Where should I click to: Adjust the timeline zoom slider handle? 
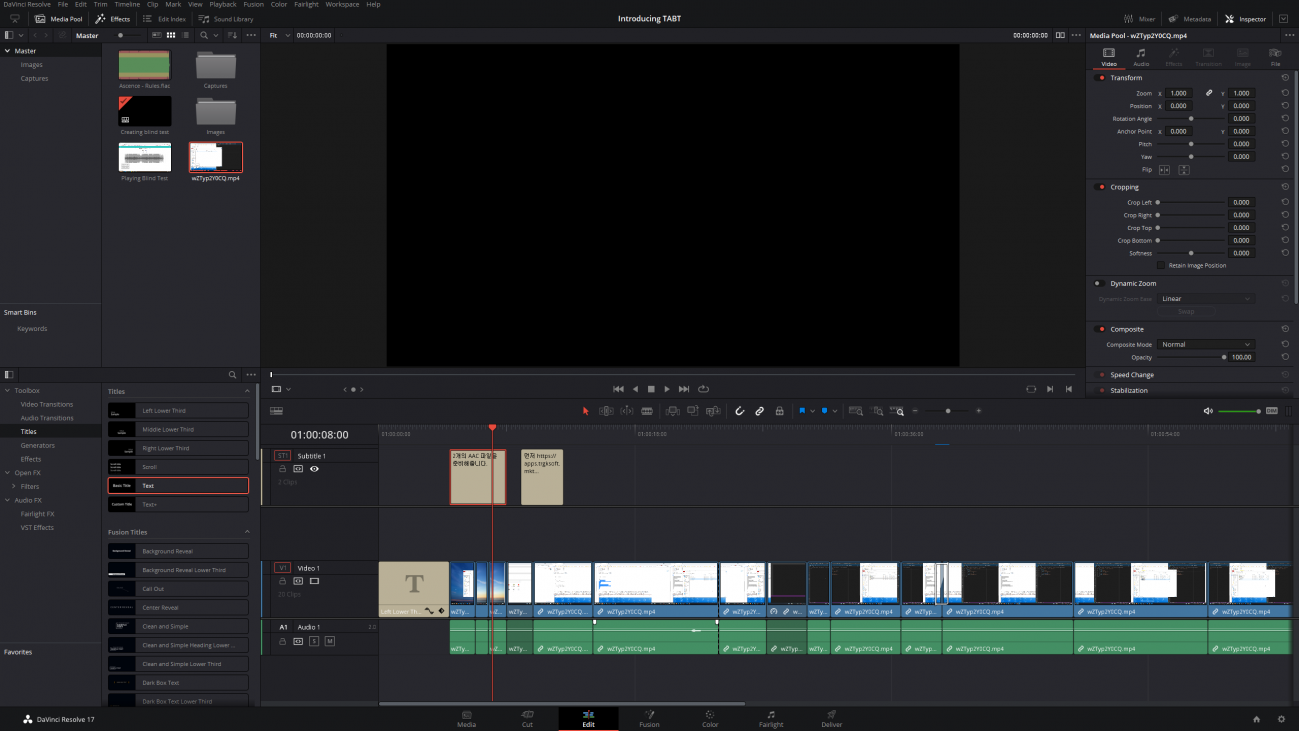tap(948, 411)
